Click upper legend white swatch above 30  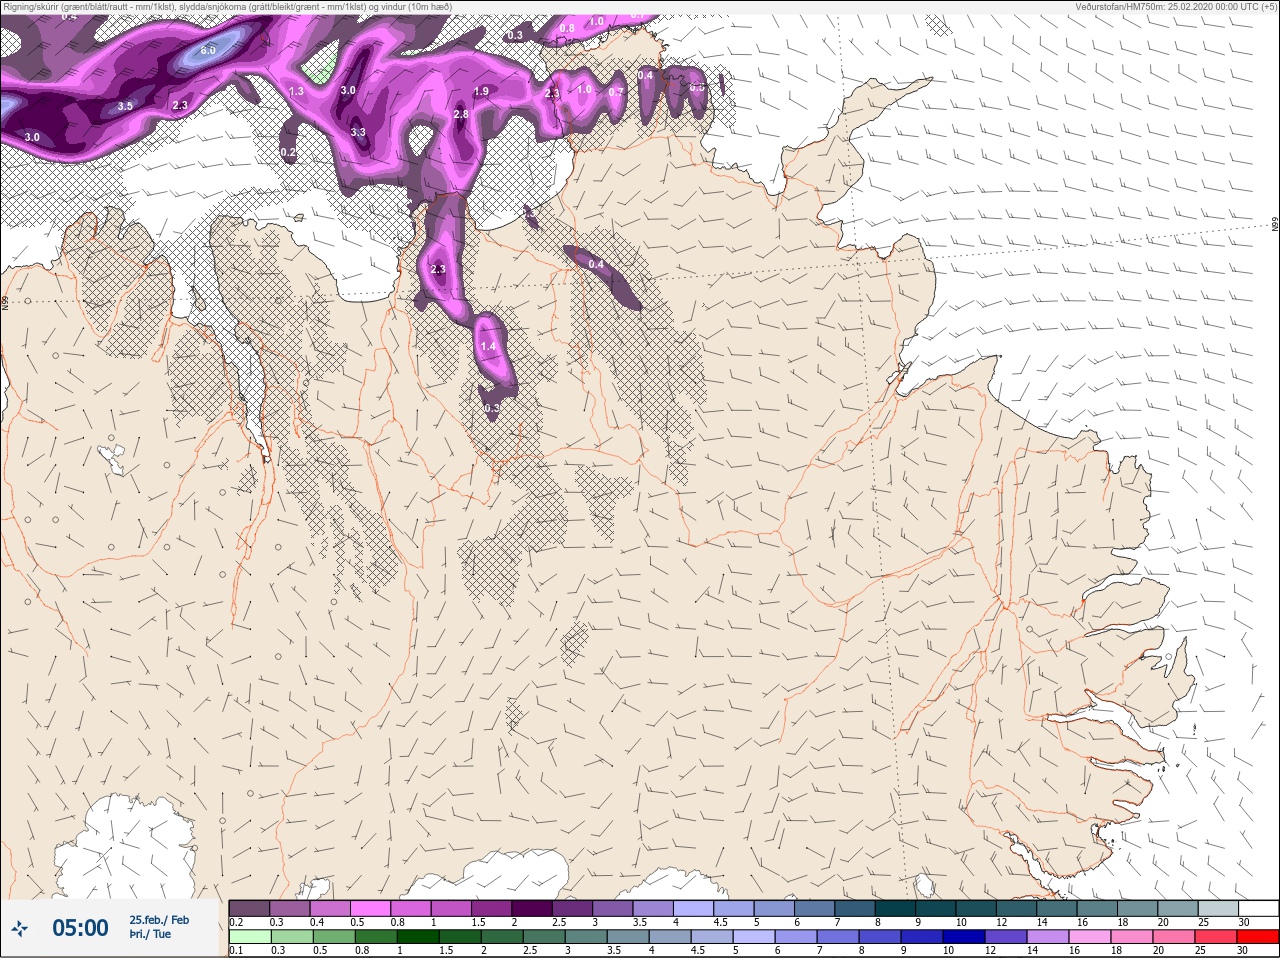click(1259, 908)
